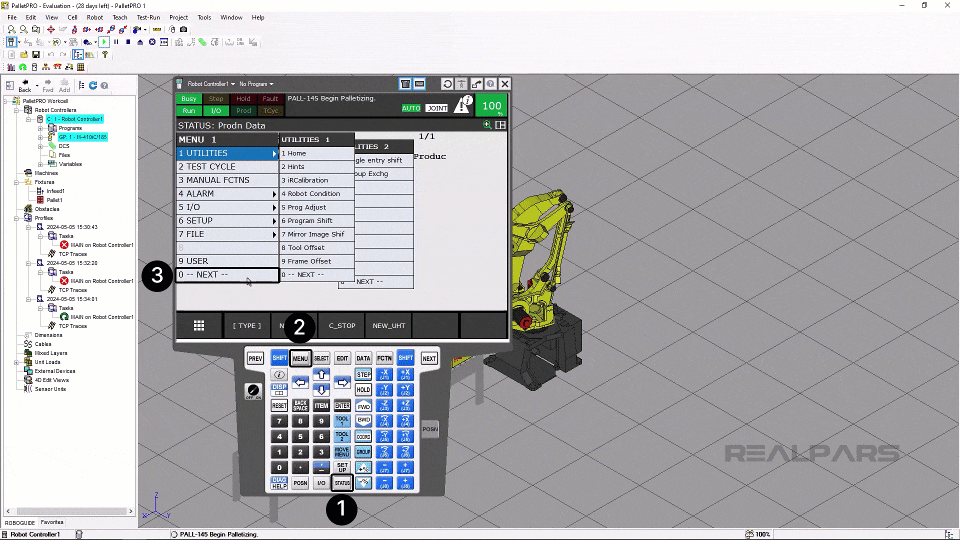Click the zoom out magnifier toolbar icon
Image resolution: width=960 pixels, height=540 pixels.
click(x=23, y=29)
